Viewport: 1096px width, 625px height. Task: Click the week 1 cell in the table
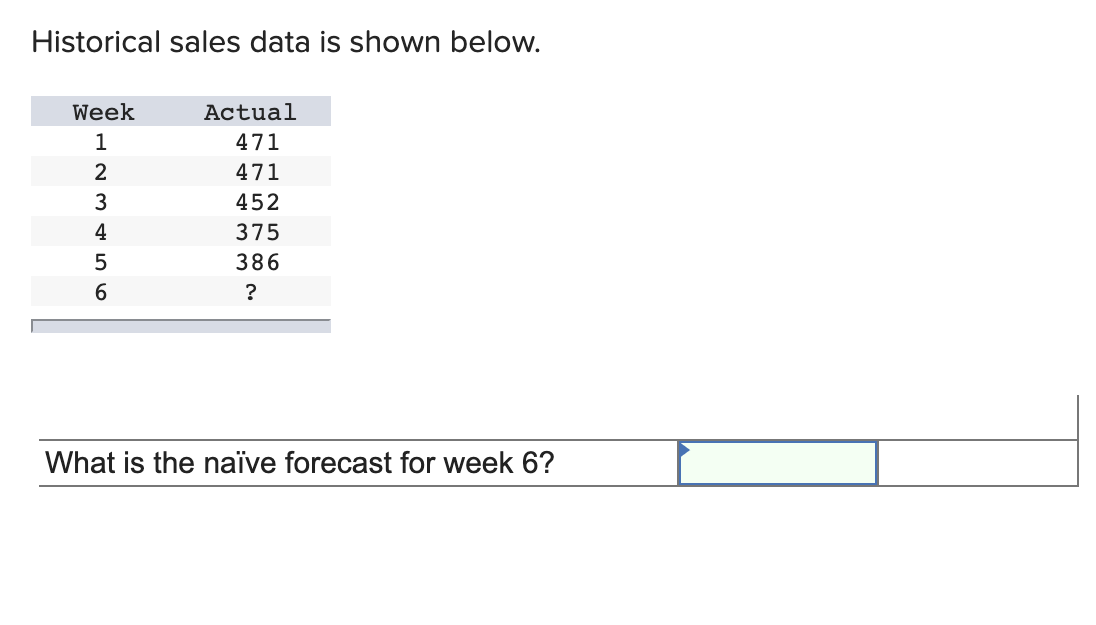coord(101,142)
